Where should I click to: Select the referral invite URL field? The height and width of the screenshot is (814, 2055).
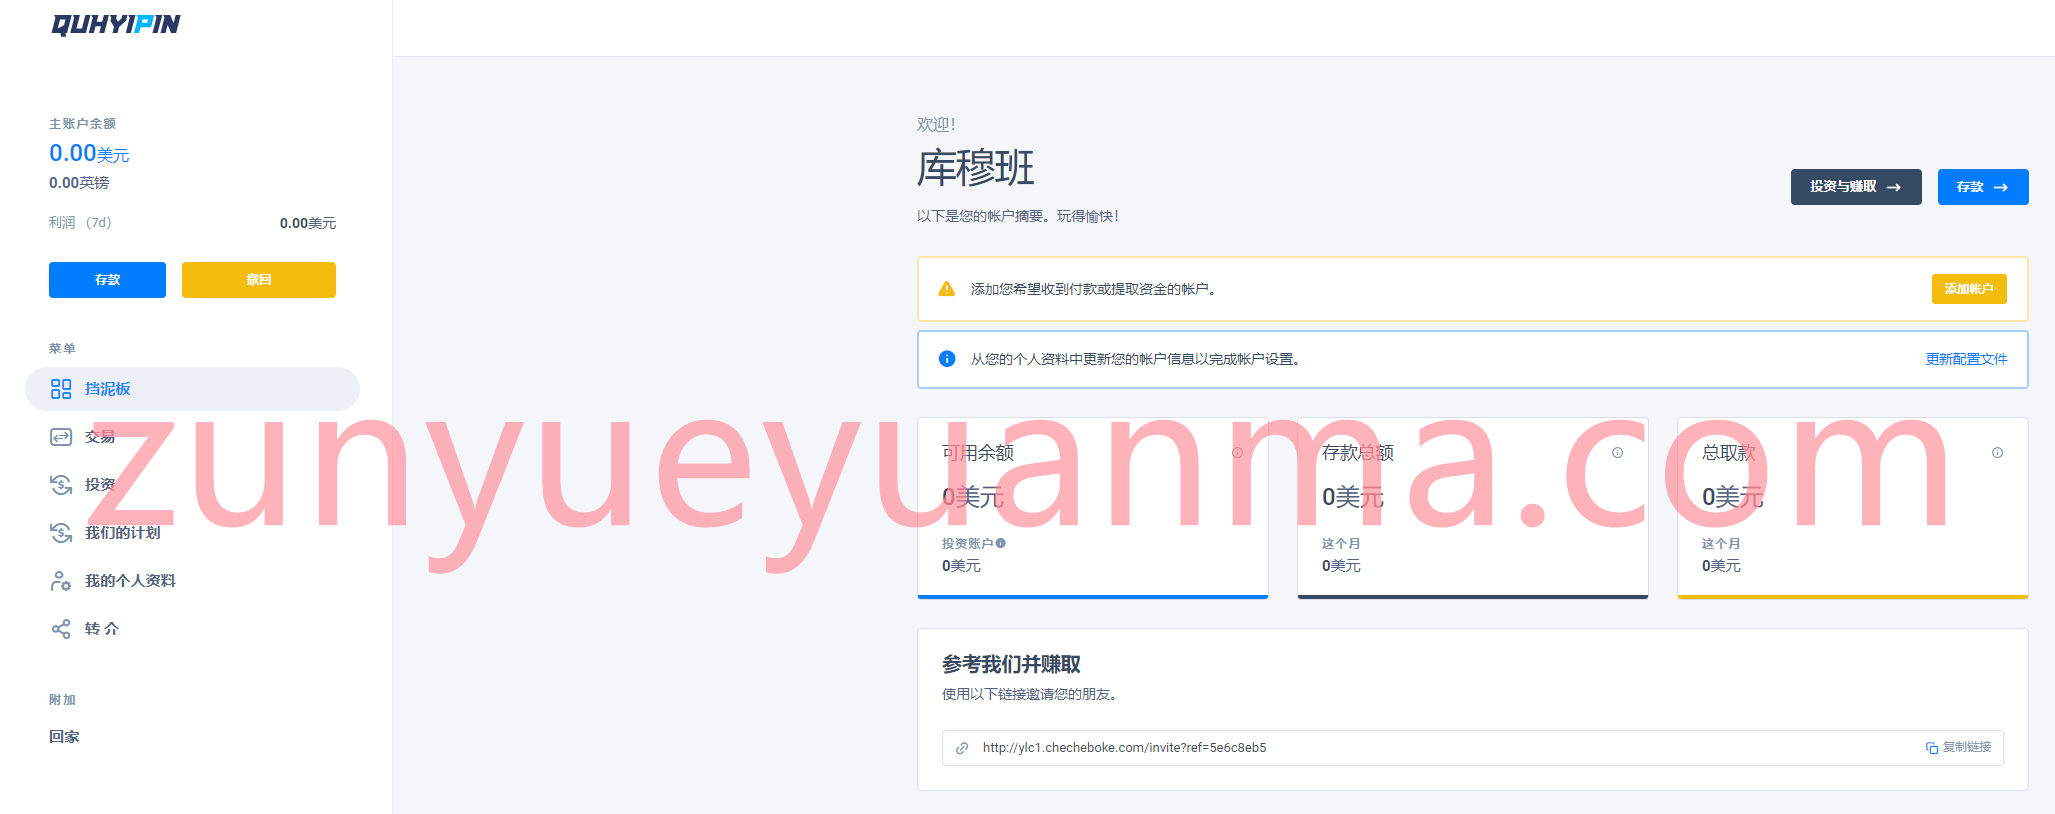tap(1472, 748)
